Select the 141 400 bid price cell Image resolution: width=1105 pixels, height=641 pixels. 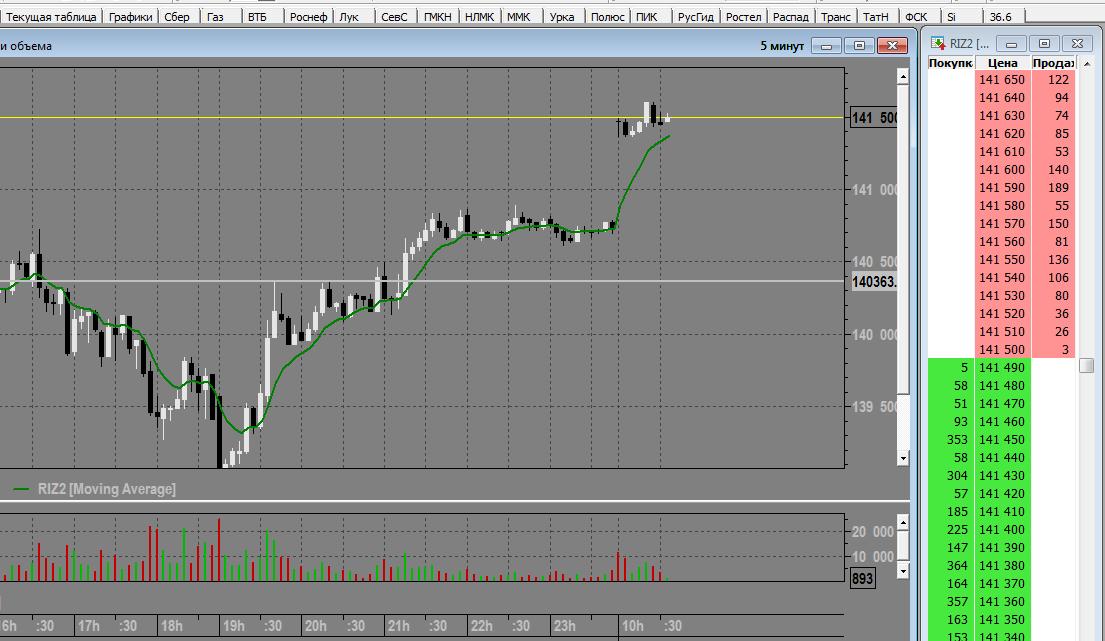(x=1002, y=530)
